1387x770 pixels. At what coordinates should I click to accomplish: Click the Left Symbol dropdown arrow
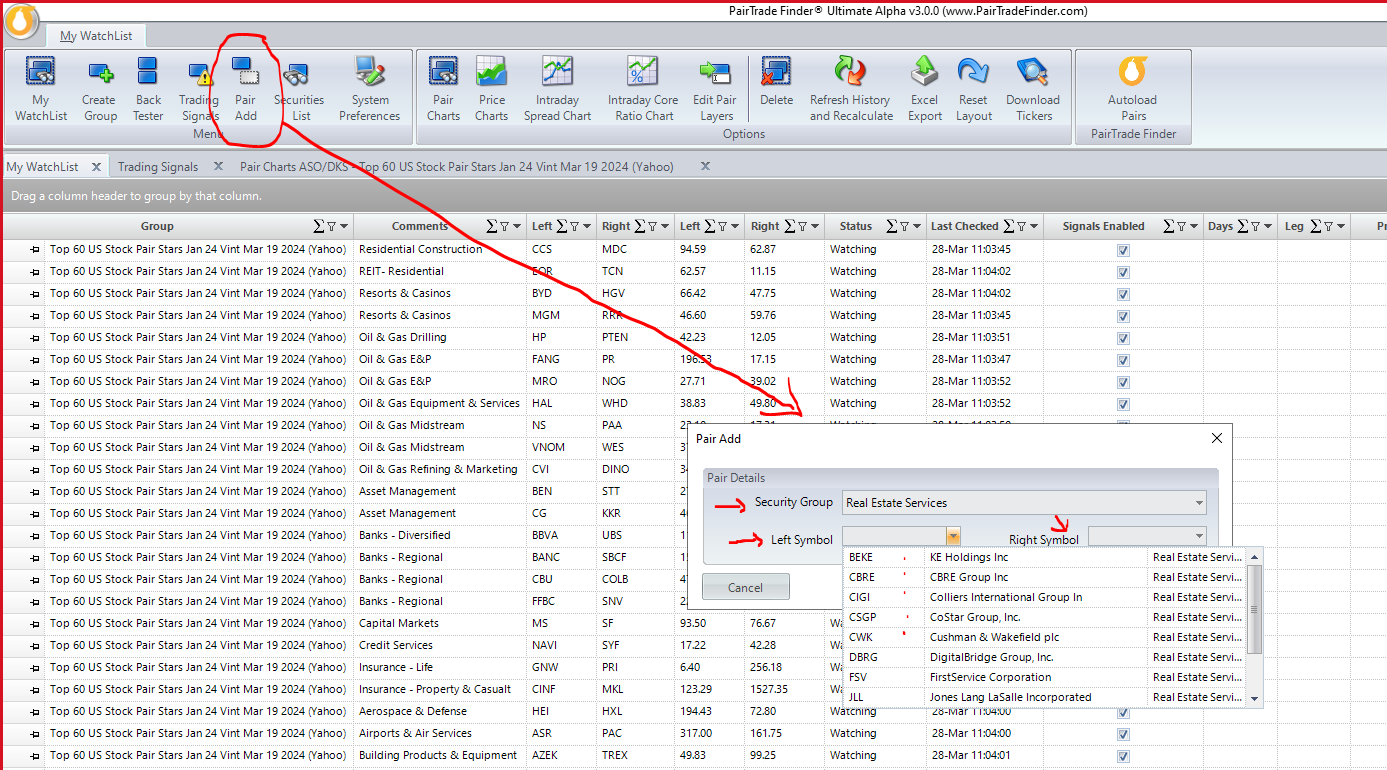953,537
